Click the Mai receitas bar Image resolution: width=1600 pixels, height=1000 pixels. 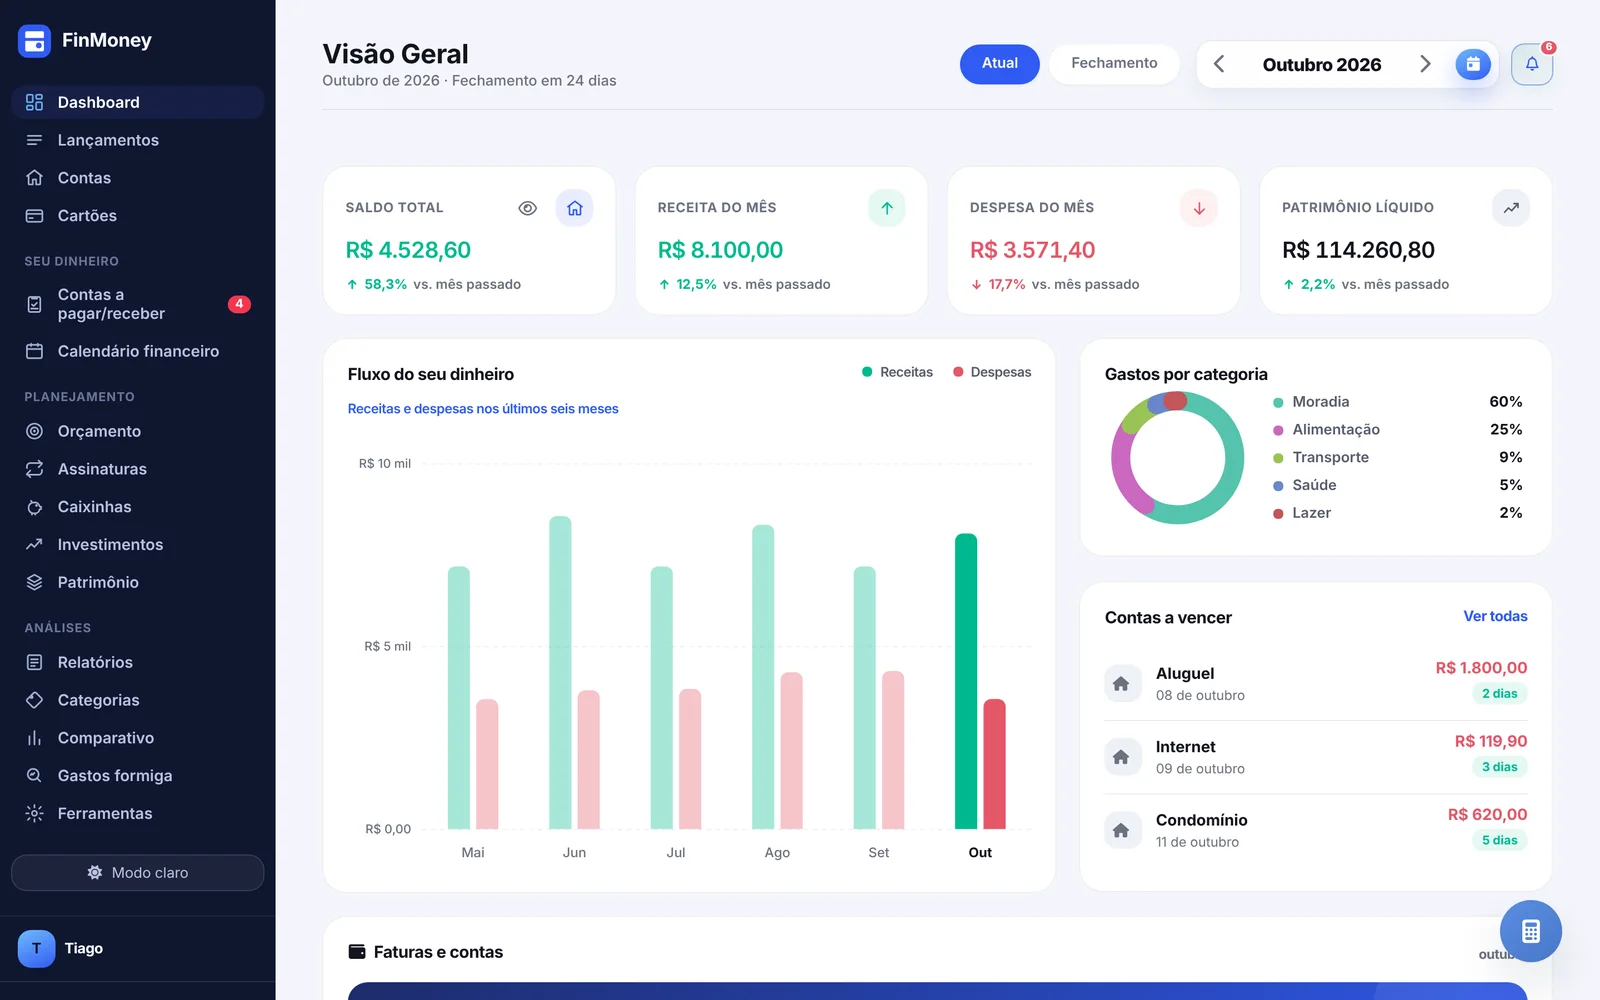[459, 698]
